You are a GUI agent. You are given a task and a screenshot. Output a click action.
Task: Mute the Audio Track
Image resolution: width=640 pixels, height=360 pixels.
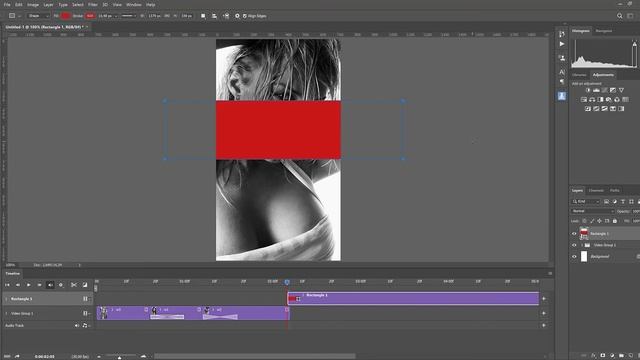tap(77, 326)
